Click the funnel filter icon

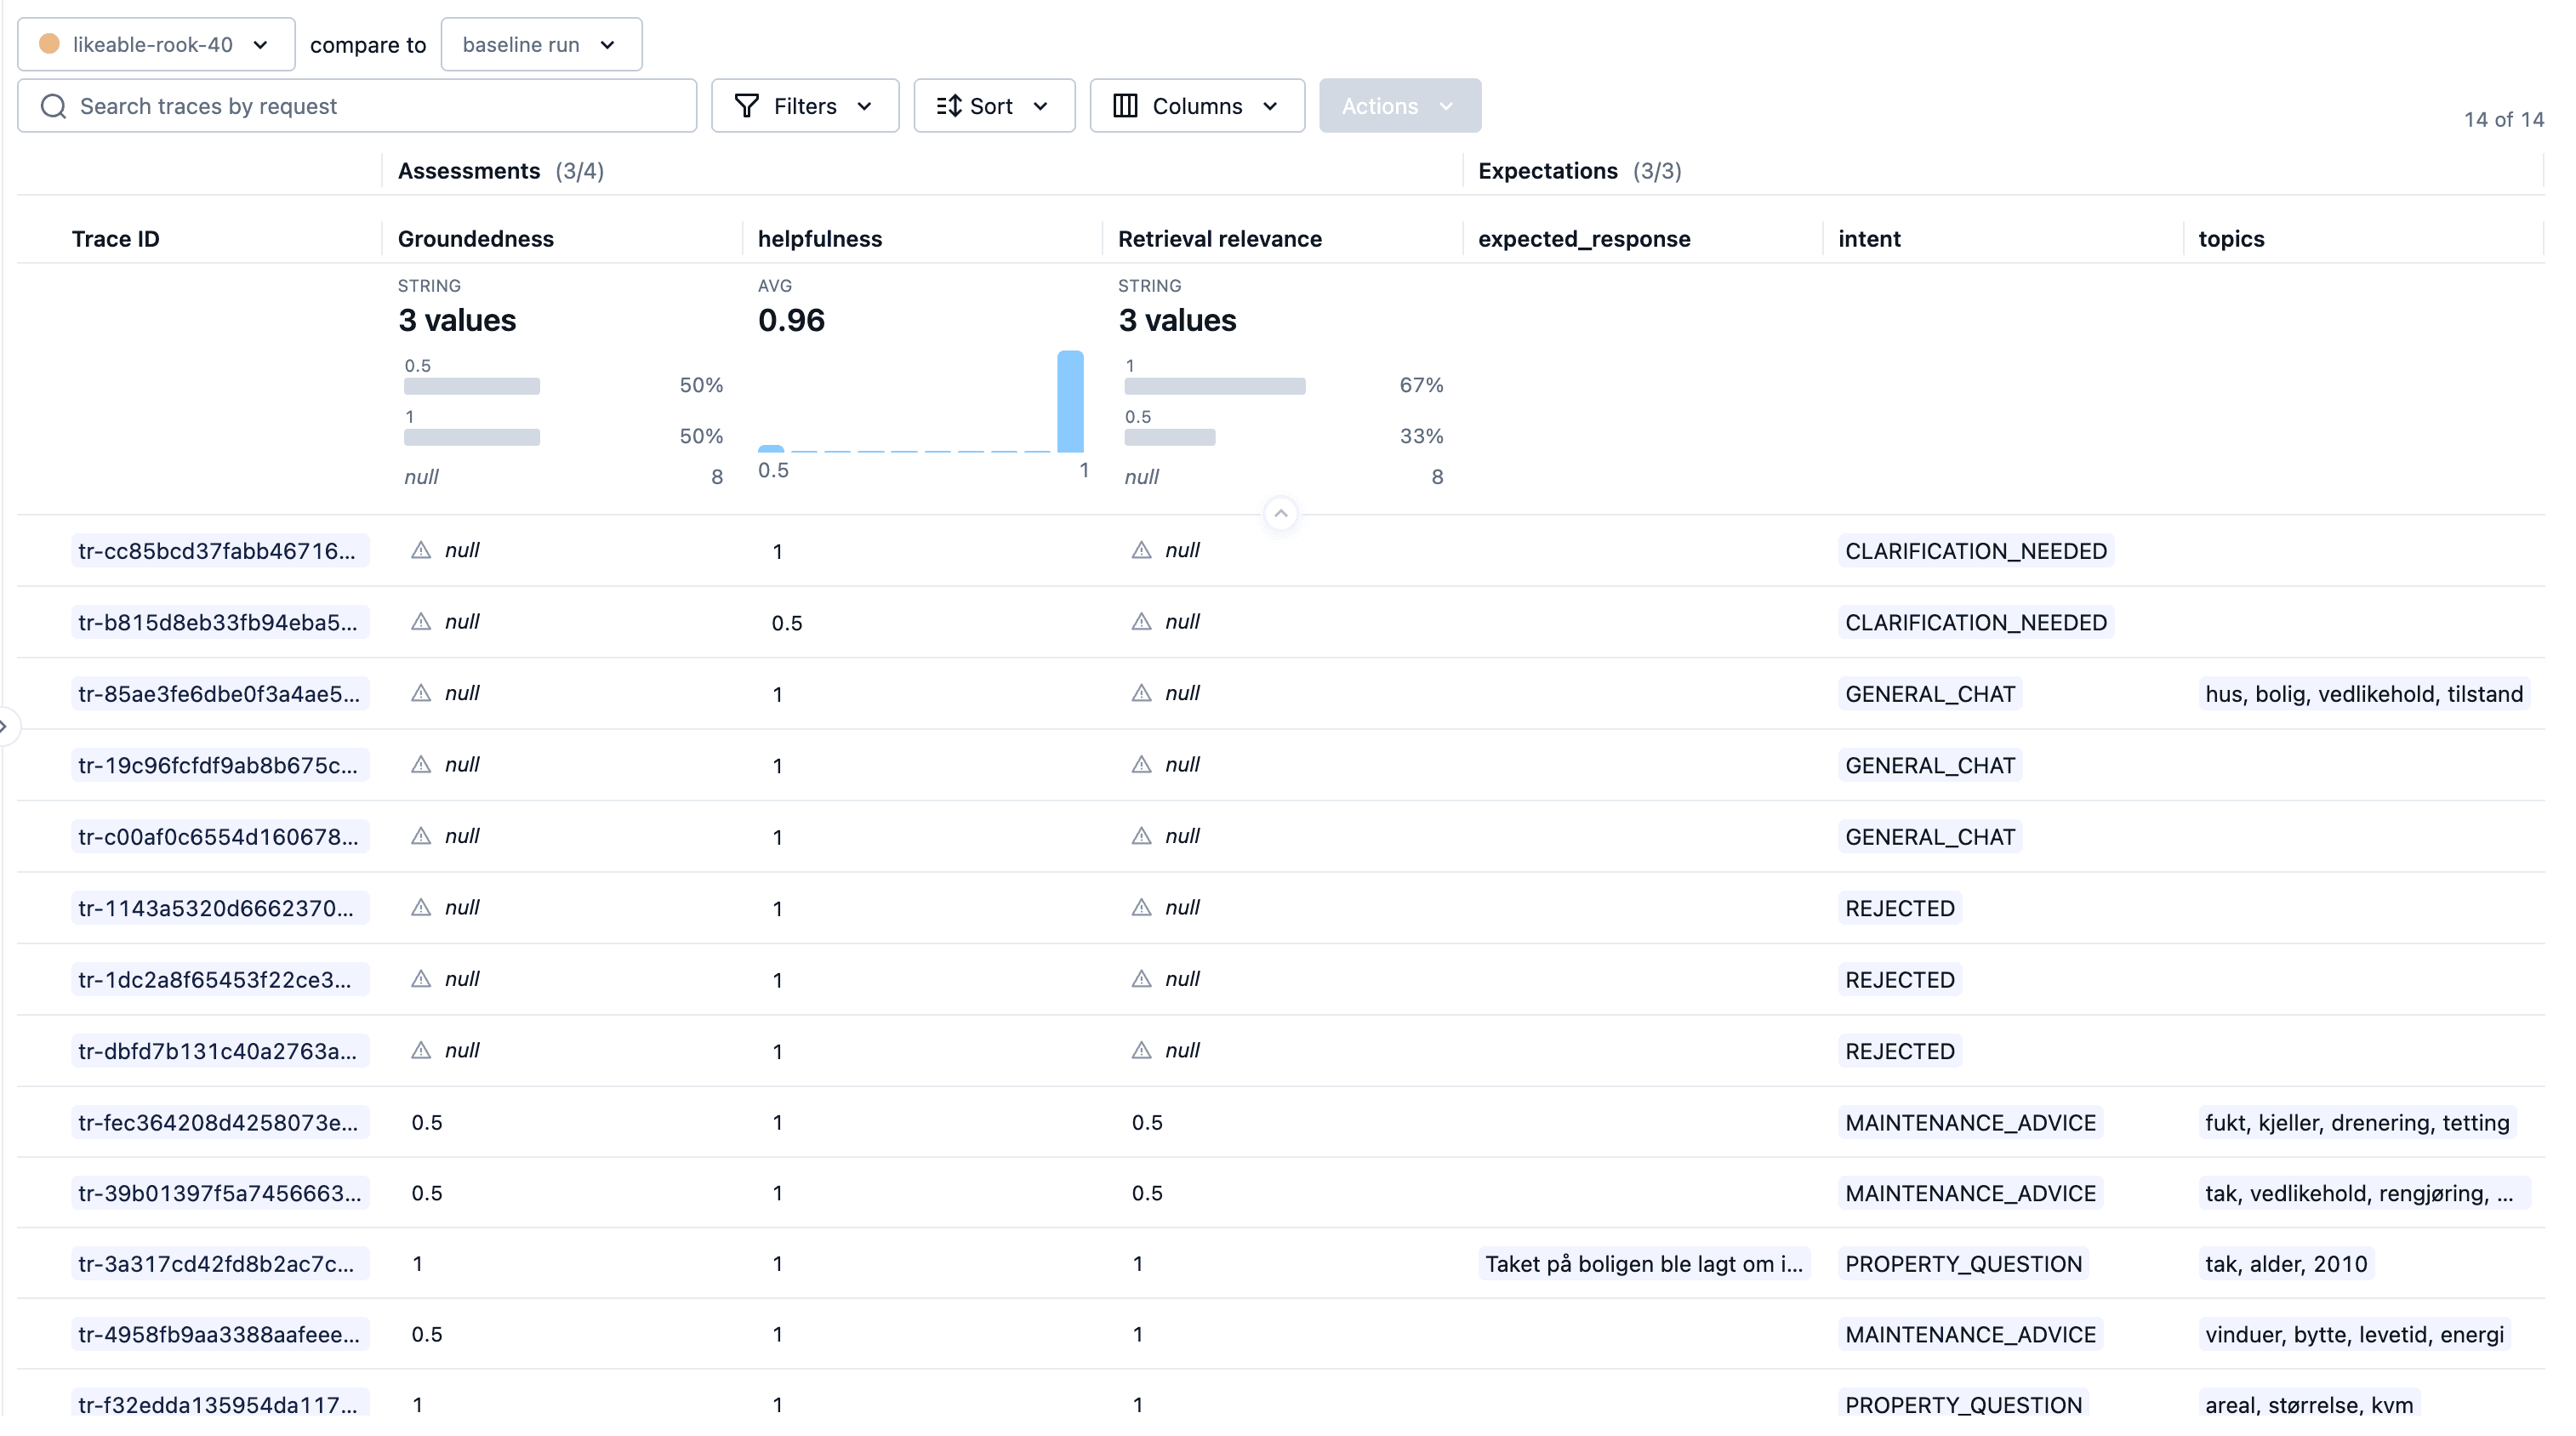point(746,106)
